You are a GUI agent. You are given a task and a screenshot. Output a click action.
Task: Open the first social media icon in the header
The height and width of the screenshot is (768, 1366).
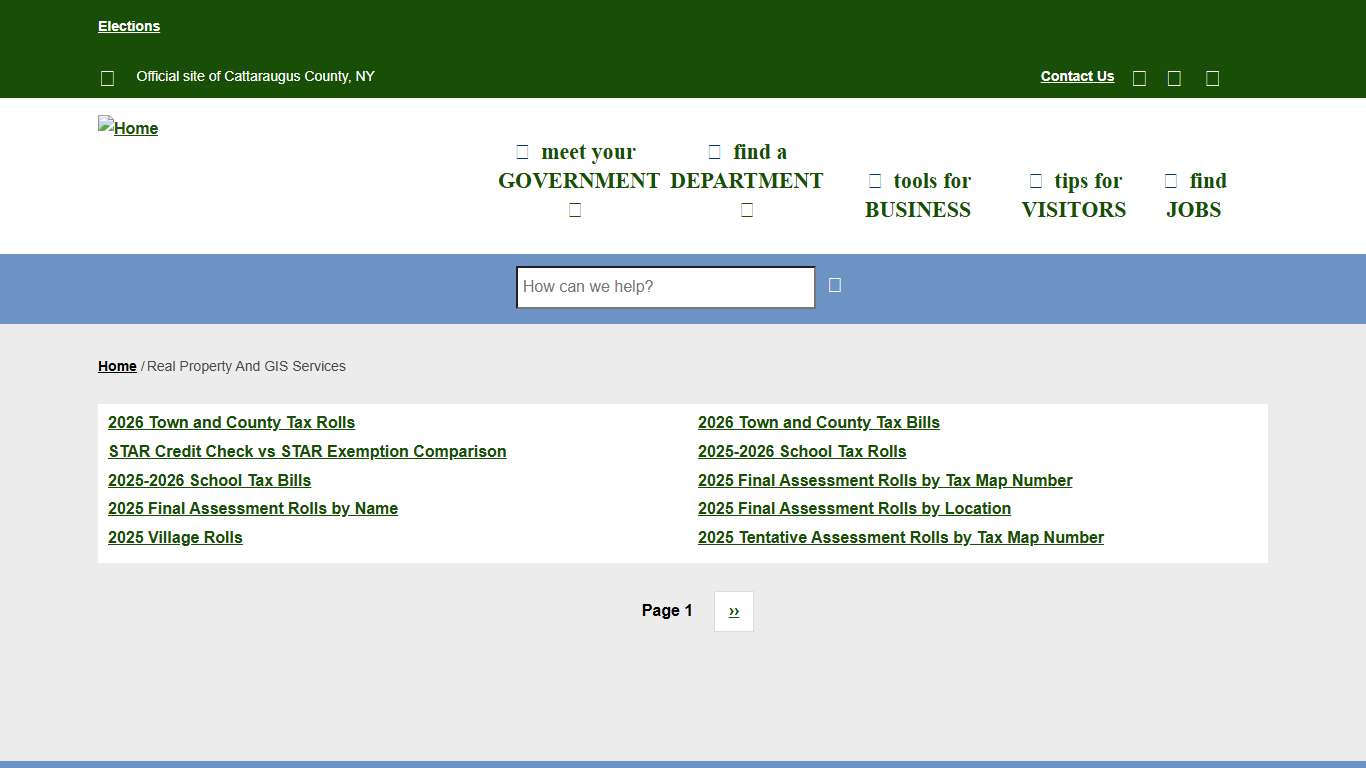click(x=1139, y=77)
